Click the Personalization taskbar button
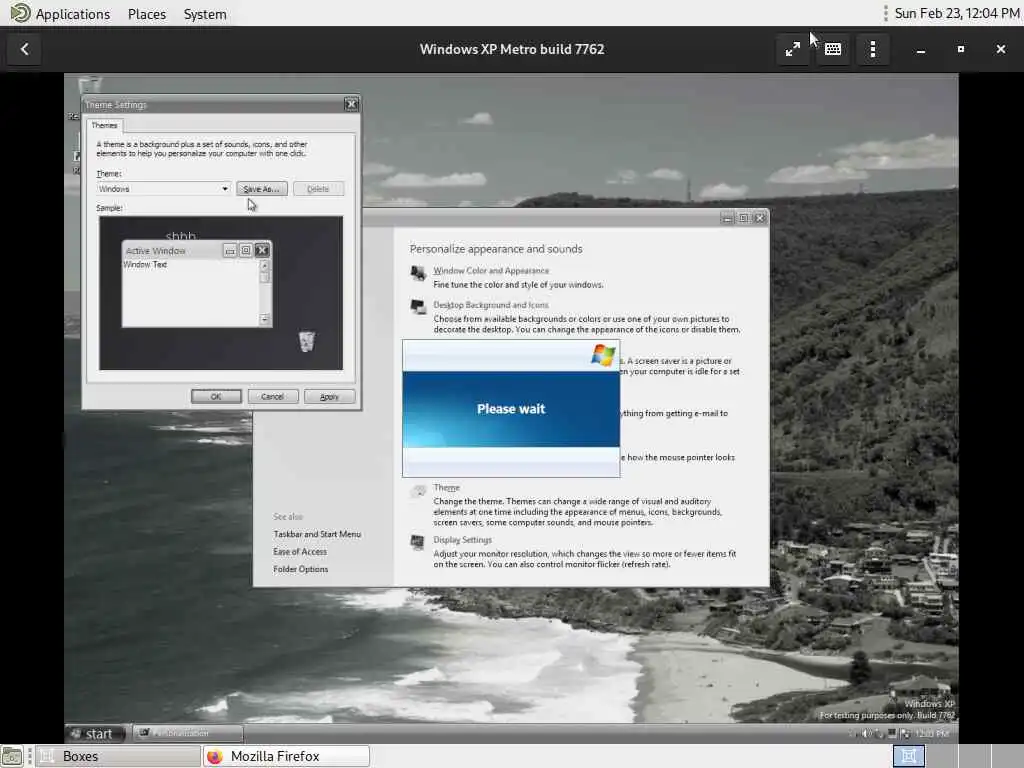 (x=188, y=733)
